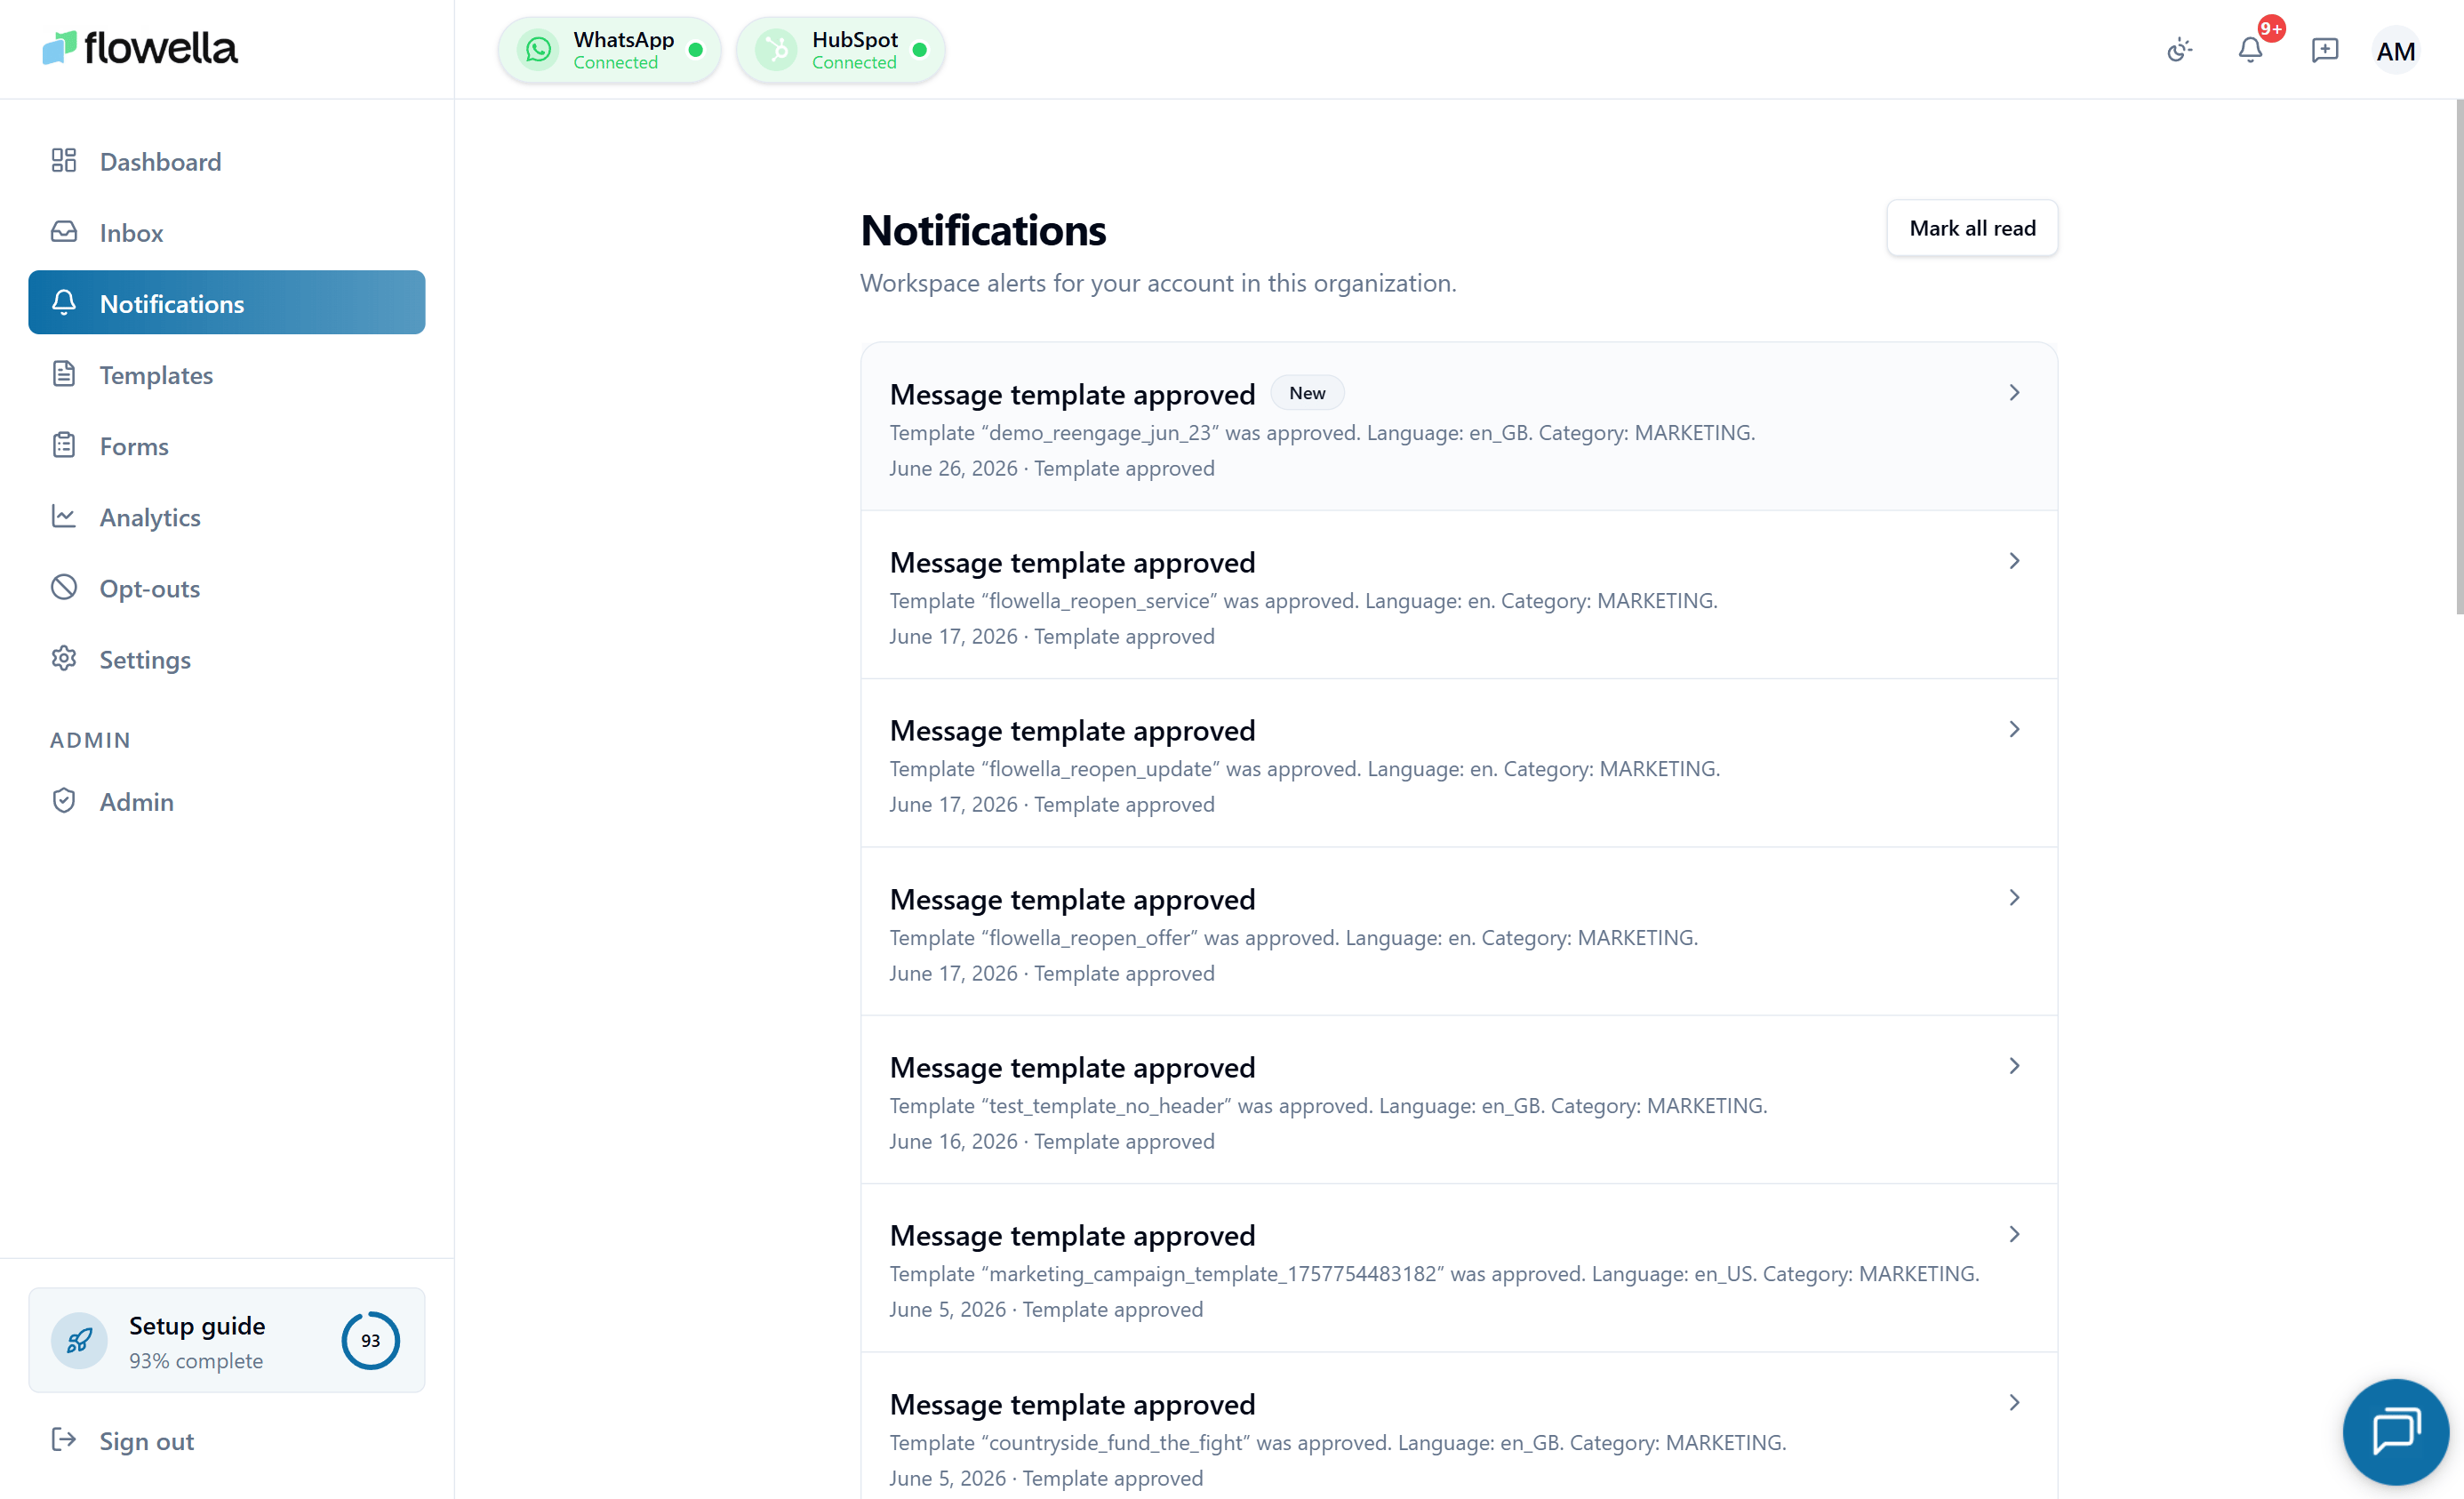Click the ADMIN section label
The image size is (2464, 1499).
pyautogui.click(x=90, y=740)
